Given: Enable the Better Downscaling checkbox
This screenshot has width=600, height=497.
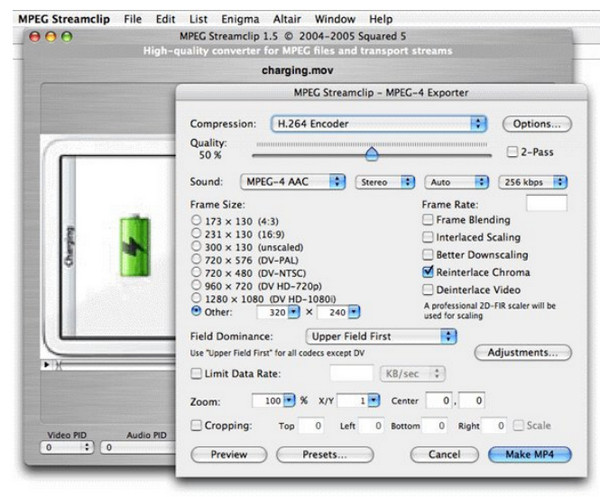Looking at the screenshot, I should tap(428, 255).
